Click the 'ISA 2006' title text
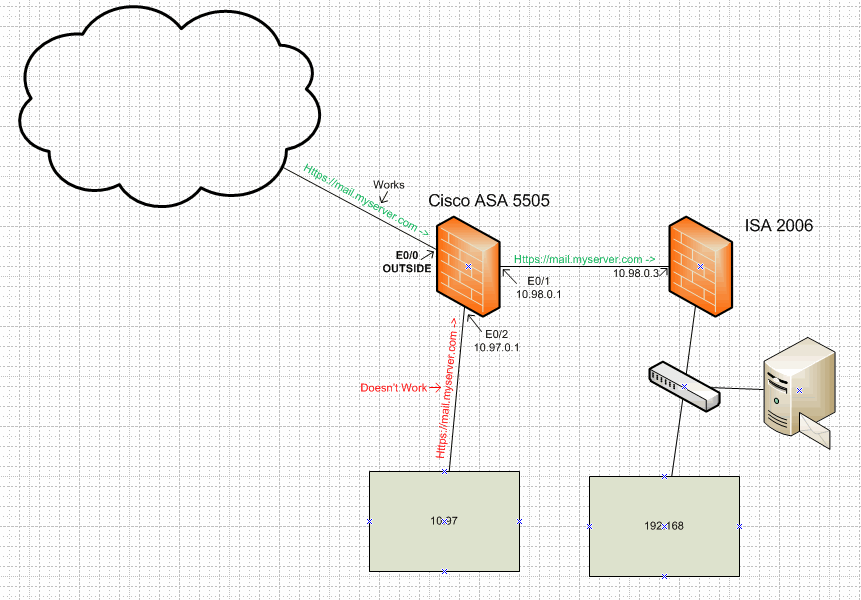The width and height of the screenshot is (861, 600). (777, 226)
